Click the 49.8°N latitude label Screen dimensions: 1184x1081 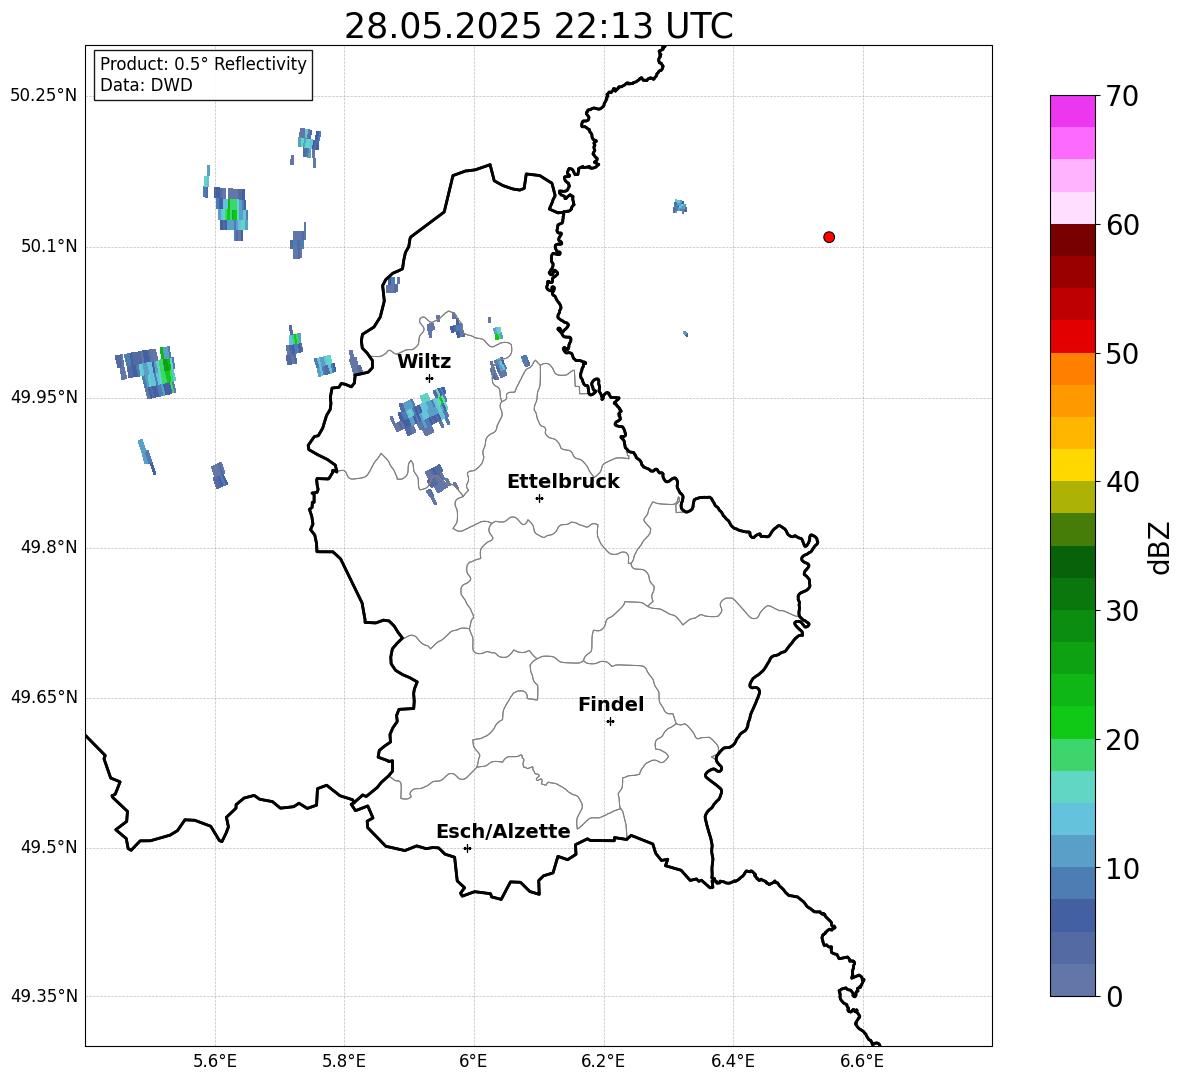coord(49,547)
